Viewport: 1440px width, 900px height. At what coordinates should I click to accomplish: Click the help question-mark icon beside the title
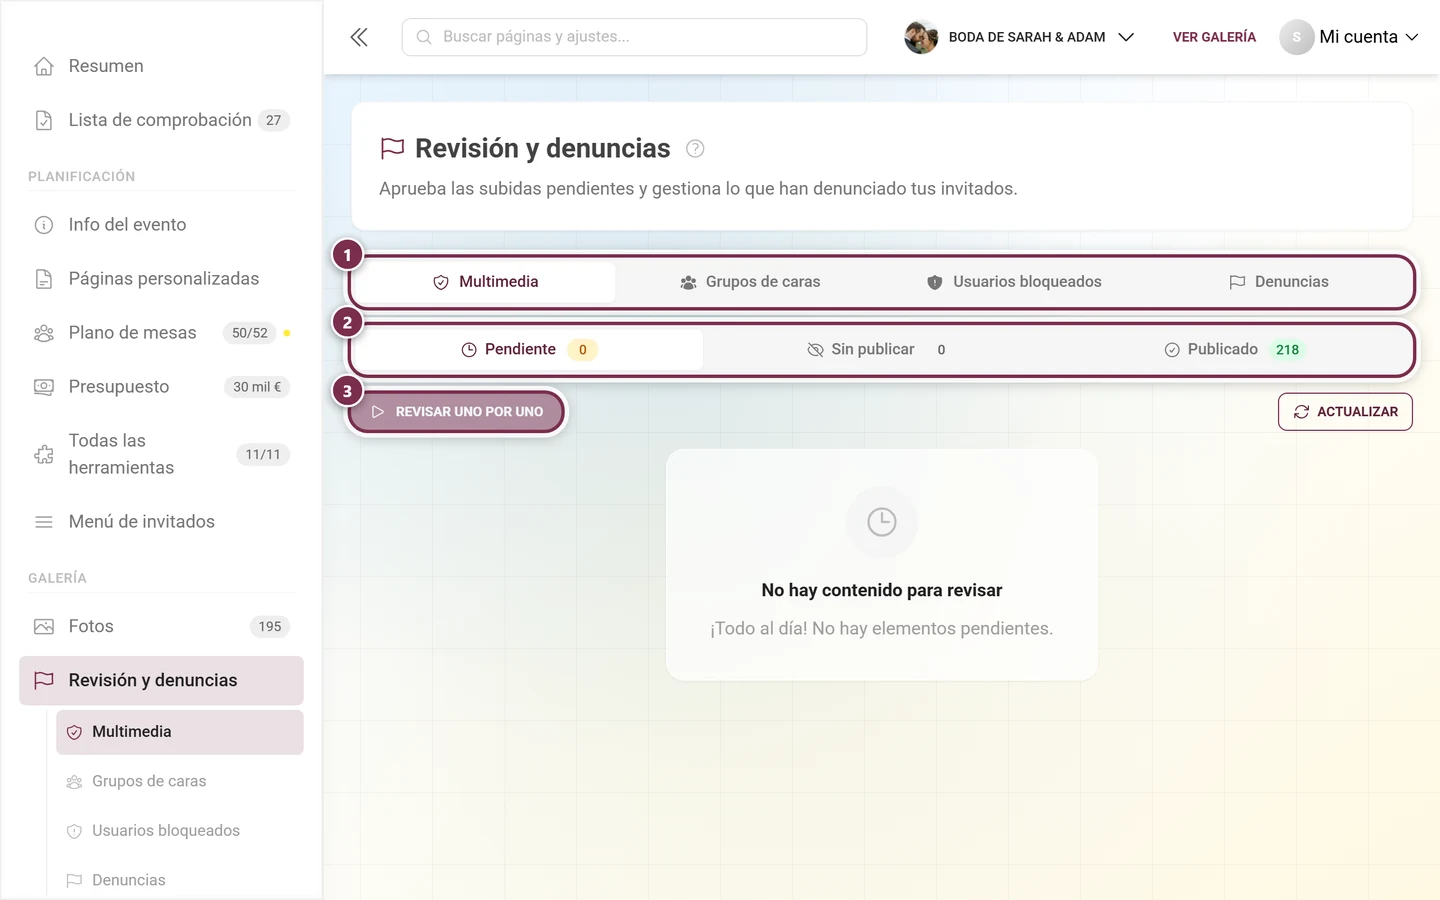click(695, 149)
